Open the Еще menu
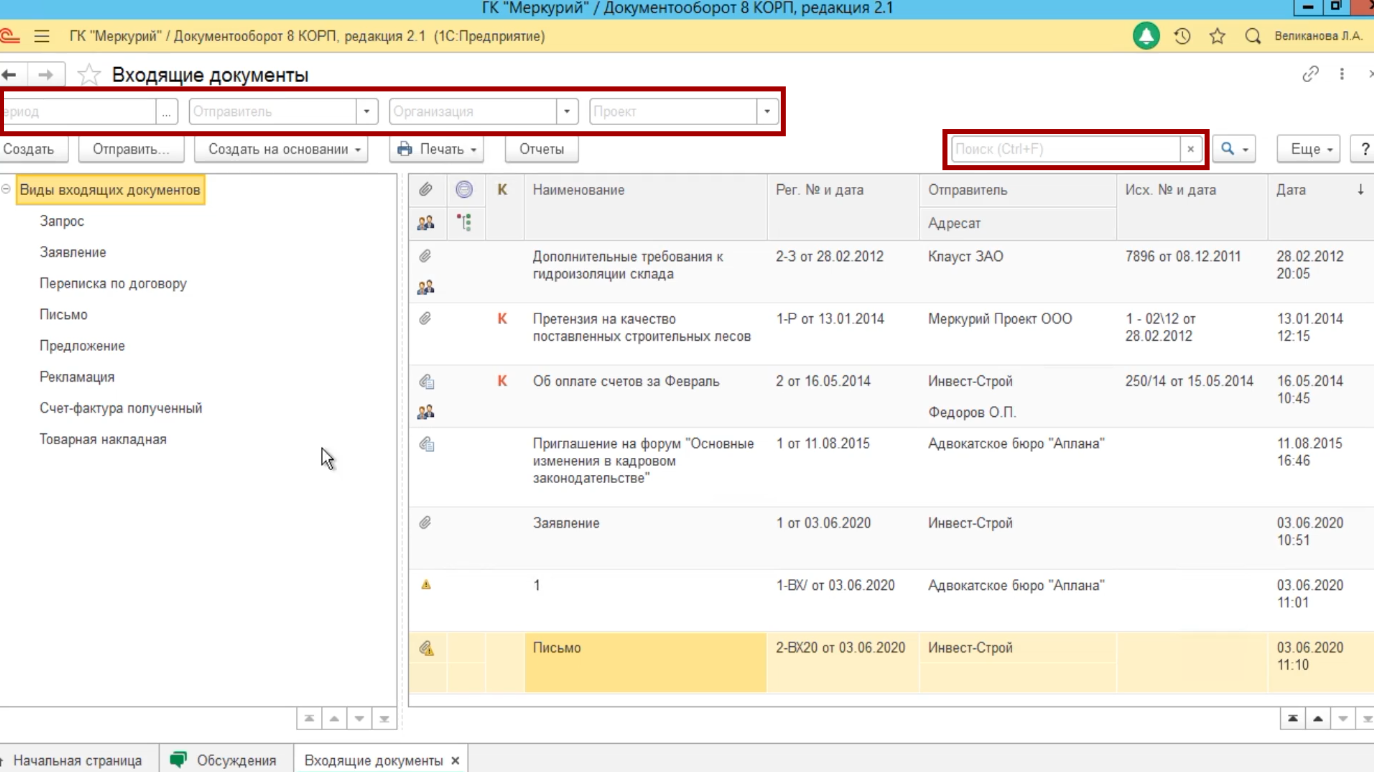The height and width of the screenshot is (772, 1374). (x=1309, y=149)
